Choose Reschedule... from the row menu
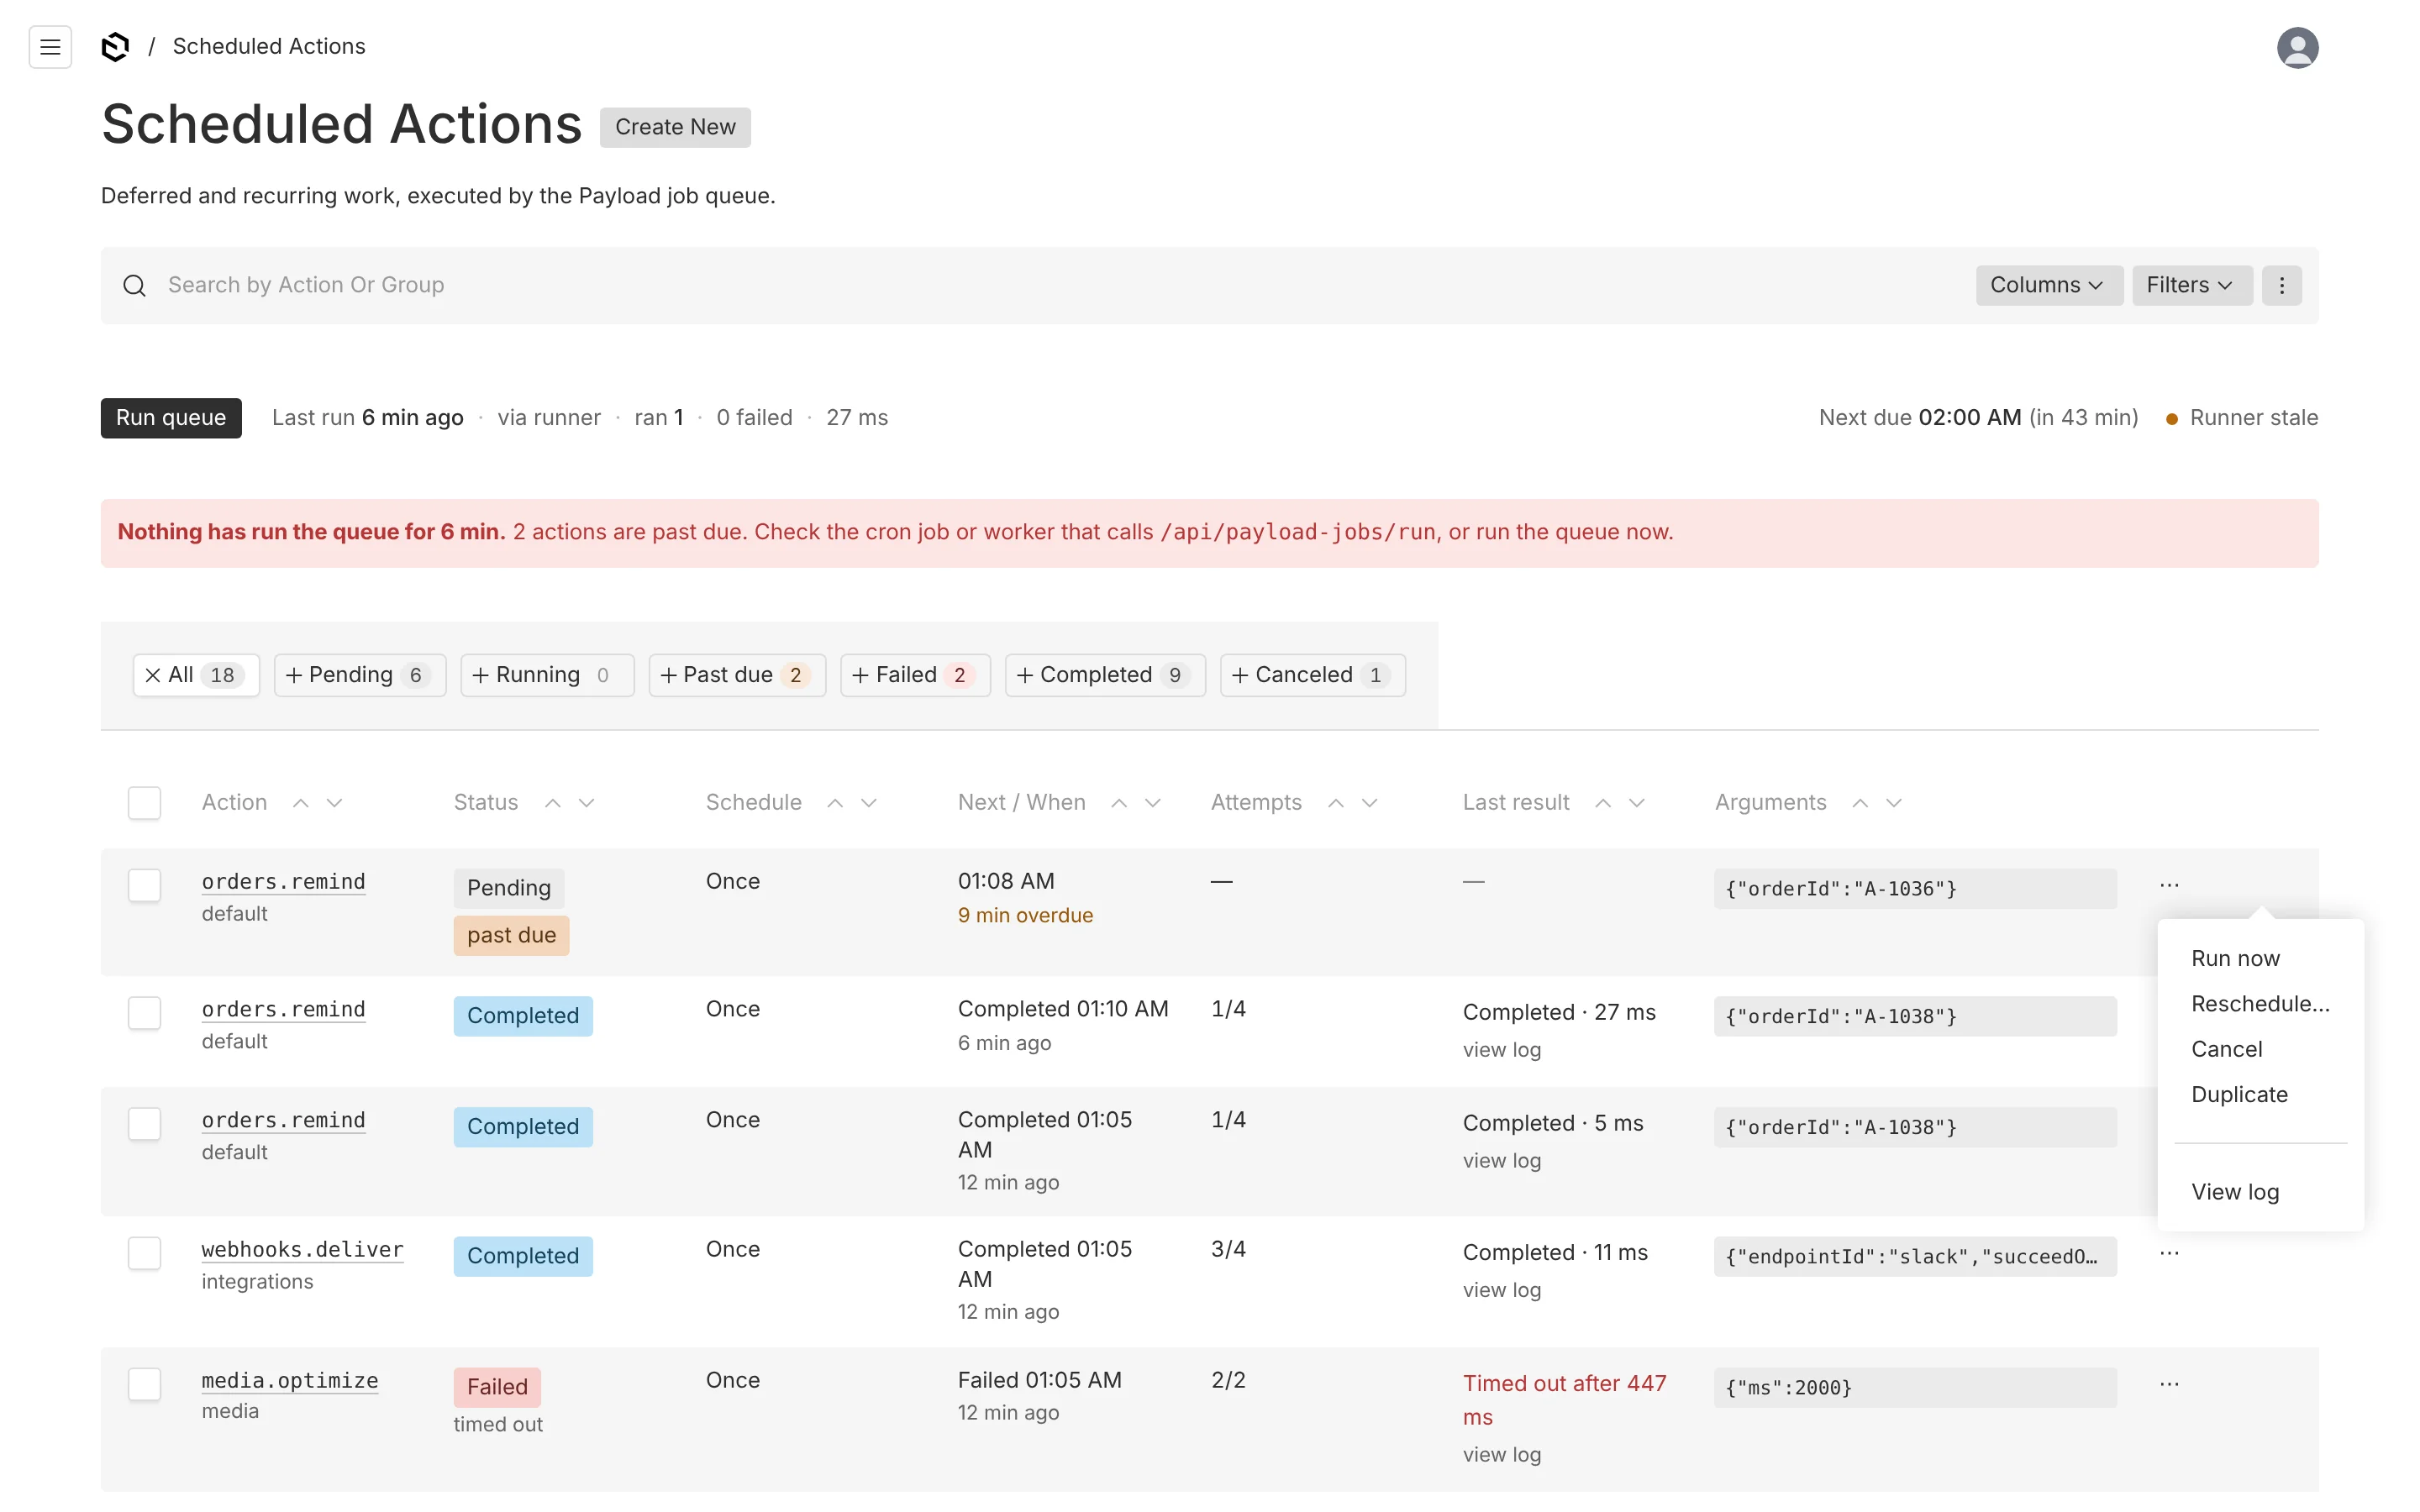 pyautogui.click(x=2260, y=1004)
